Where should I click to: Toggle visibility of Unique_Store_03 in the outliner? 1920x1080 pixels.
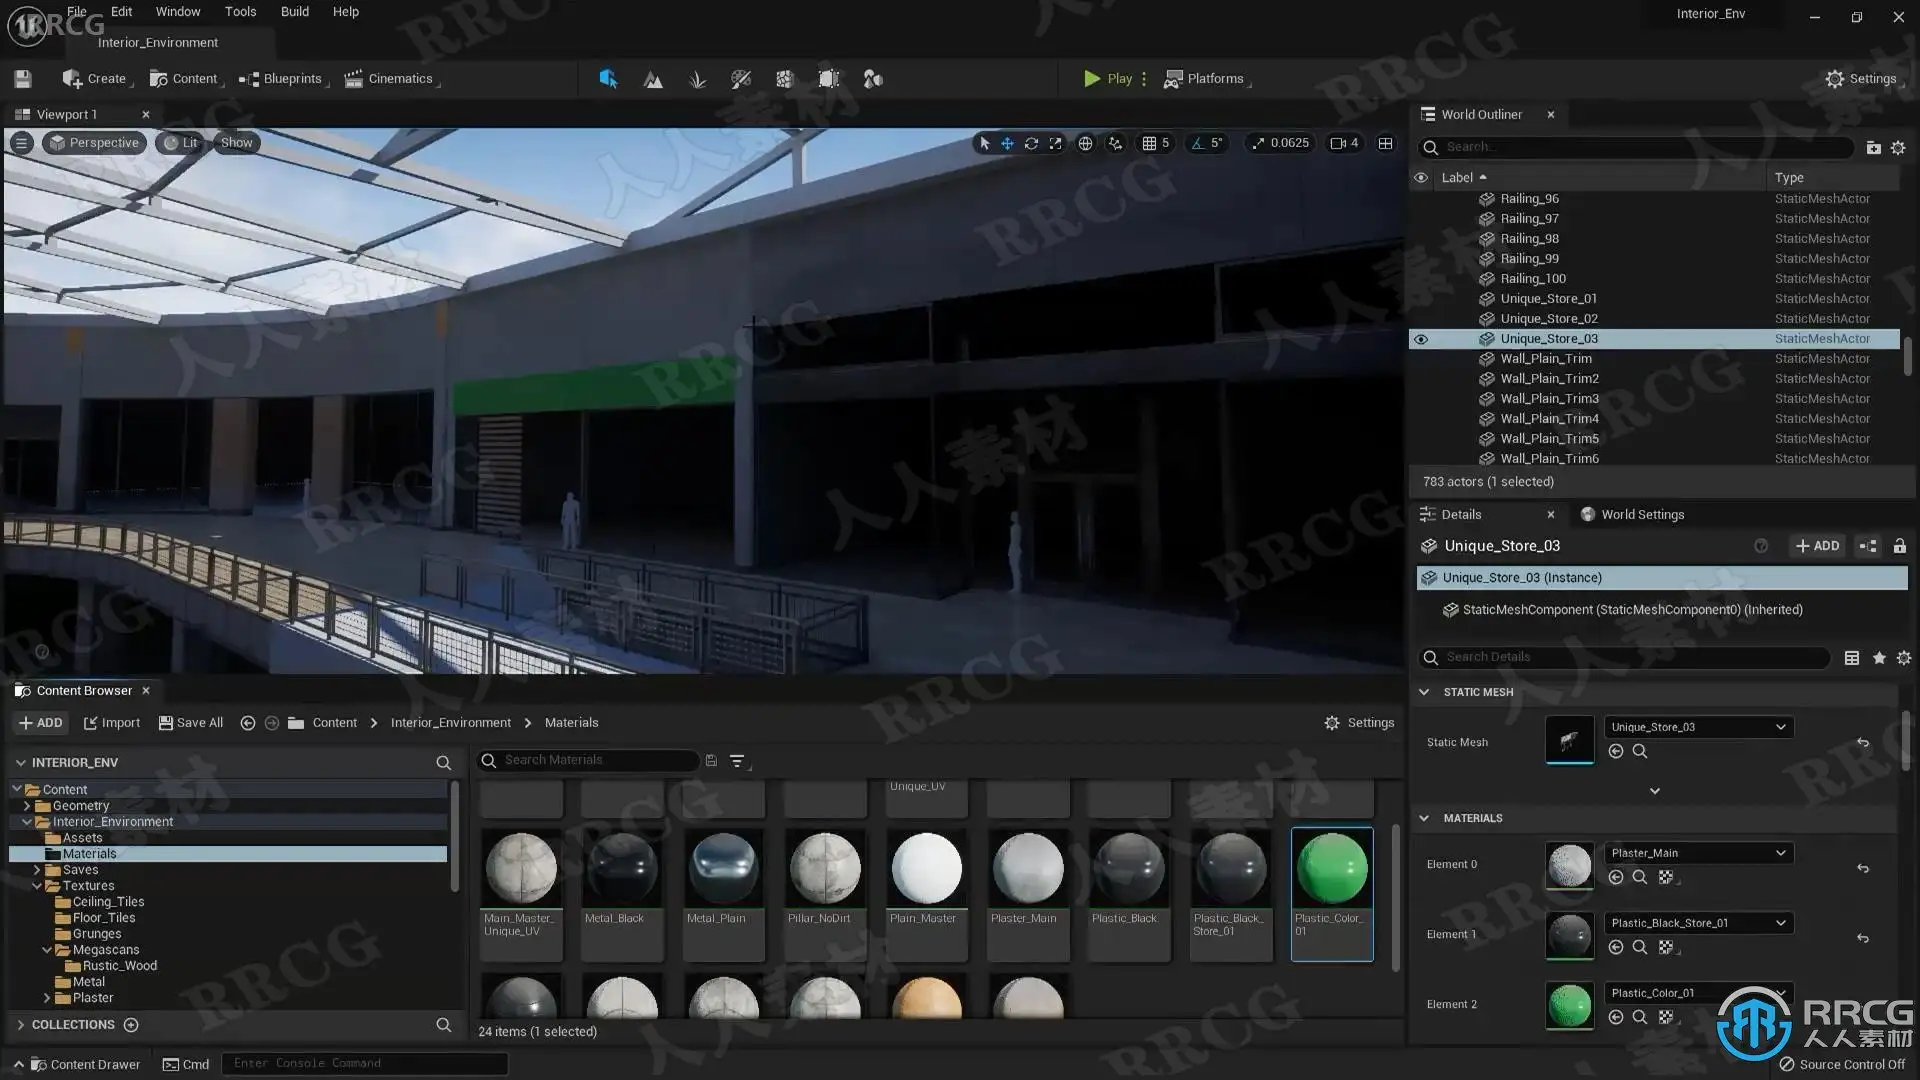1420,339
